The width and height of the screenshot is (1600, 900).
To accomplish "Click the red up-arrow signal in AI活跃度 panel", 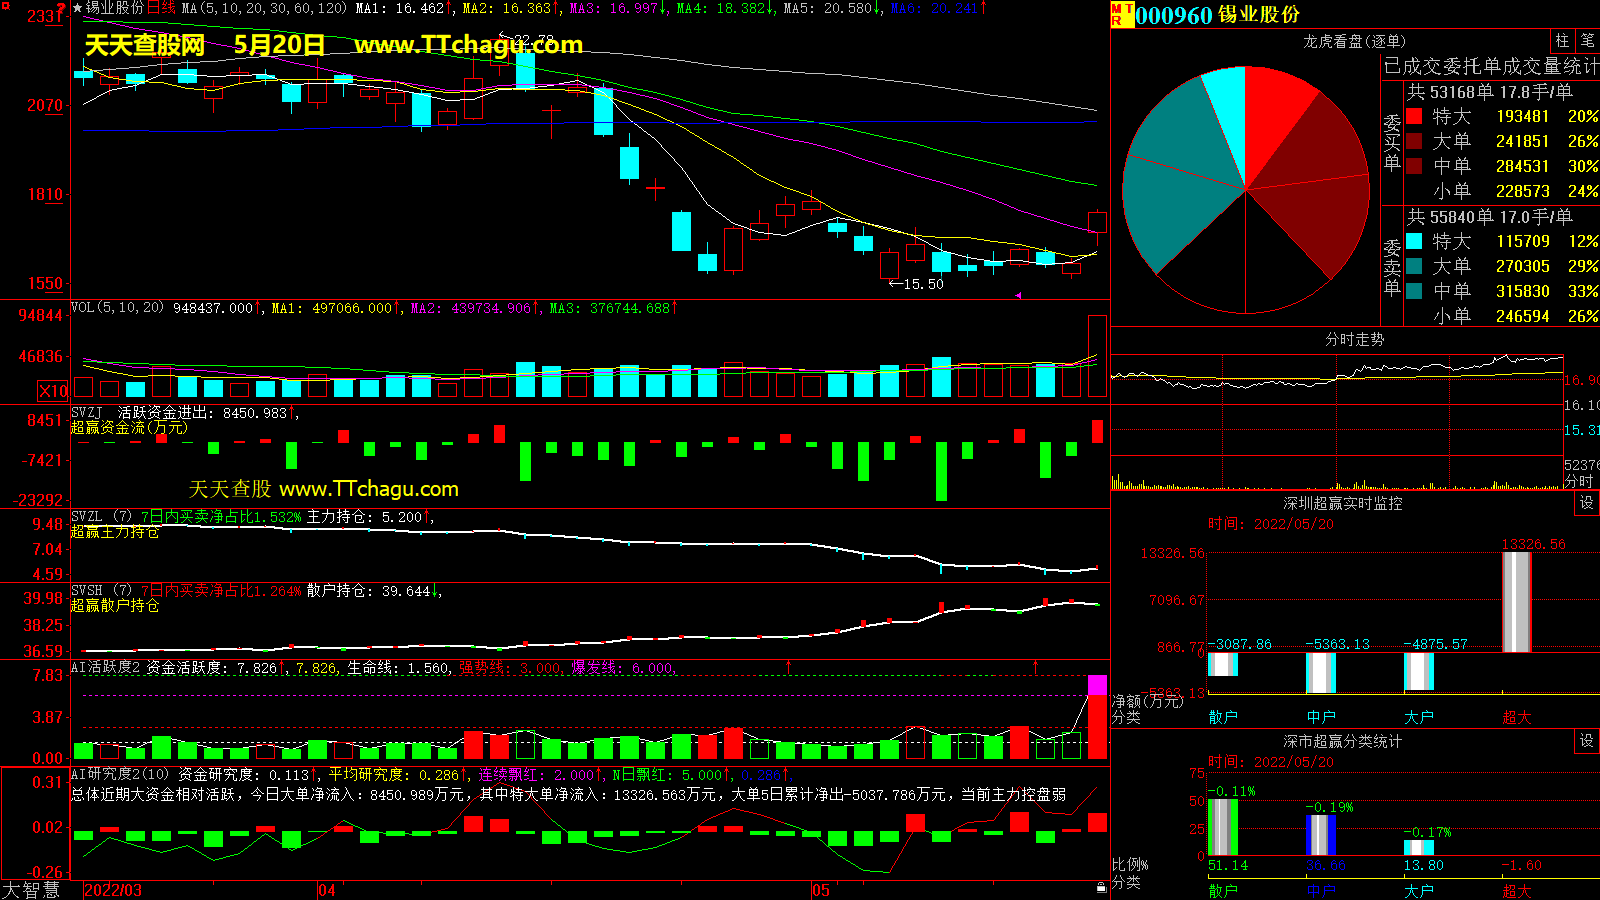I will (788, 666).
